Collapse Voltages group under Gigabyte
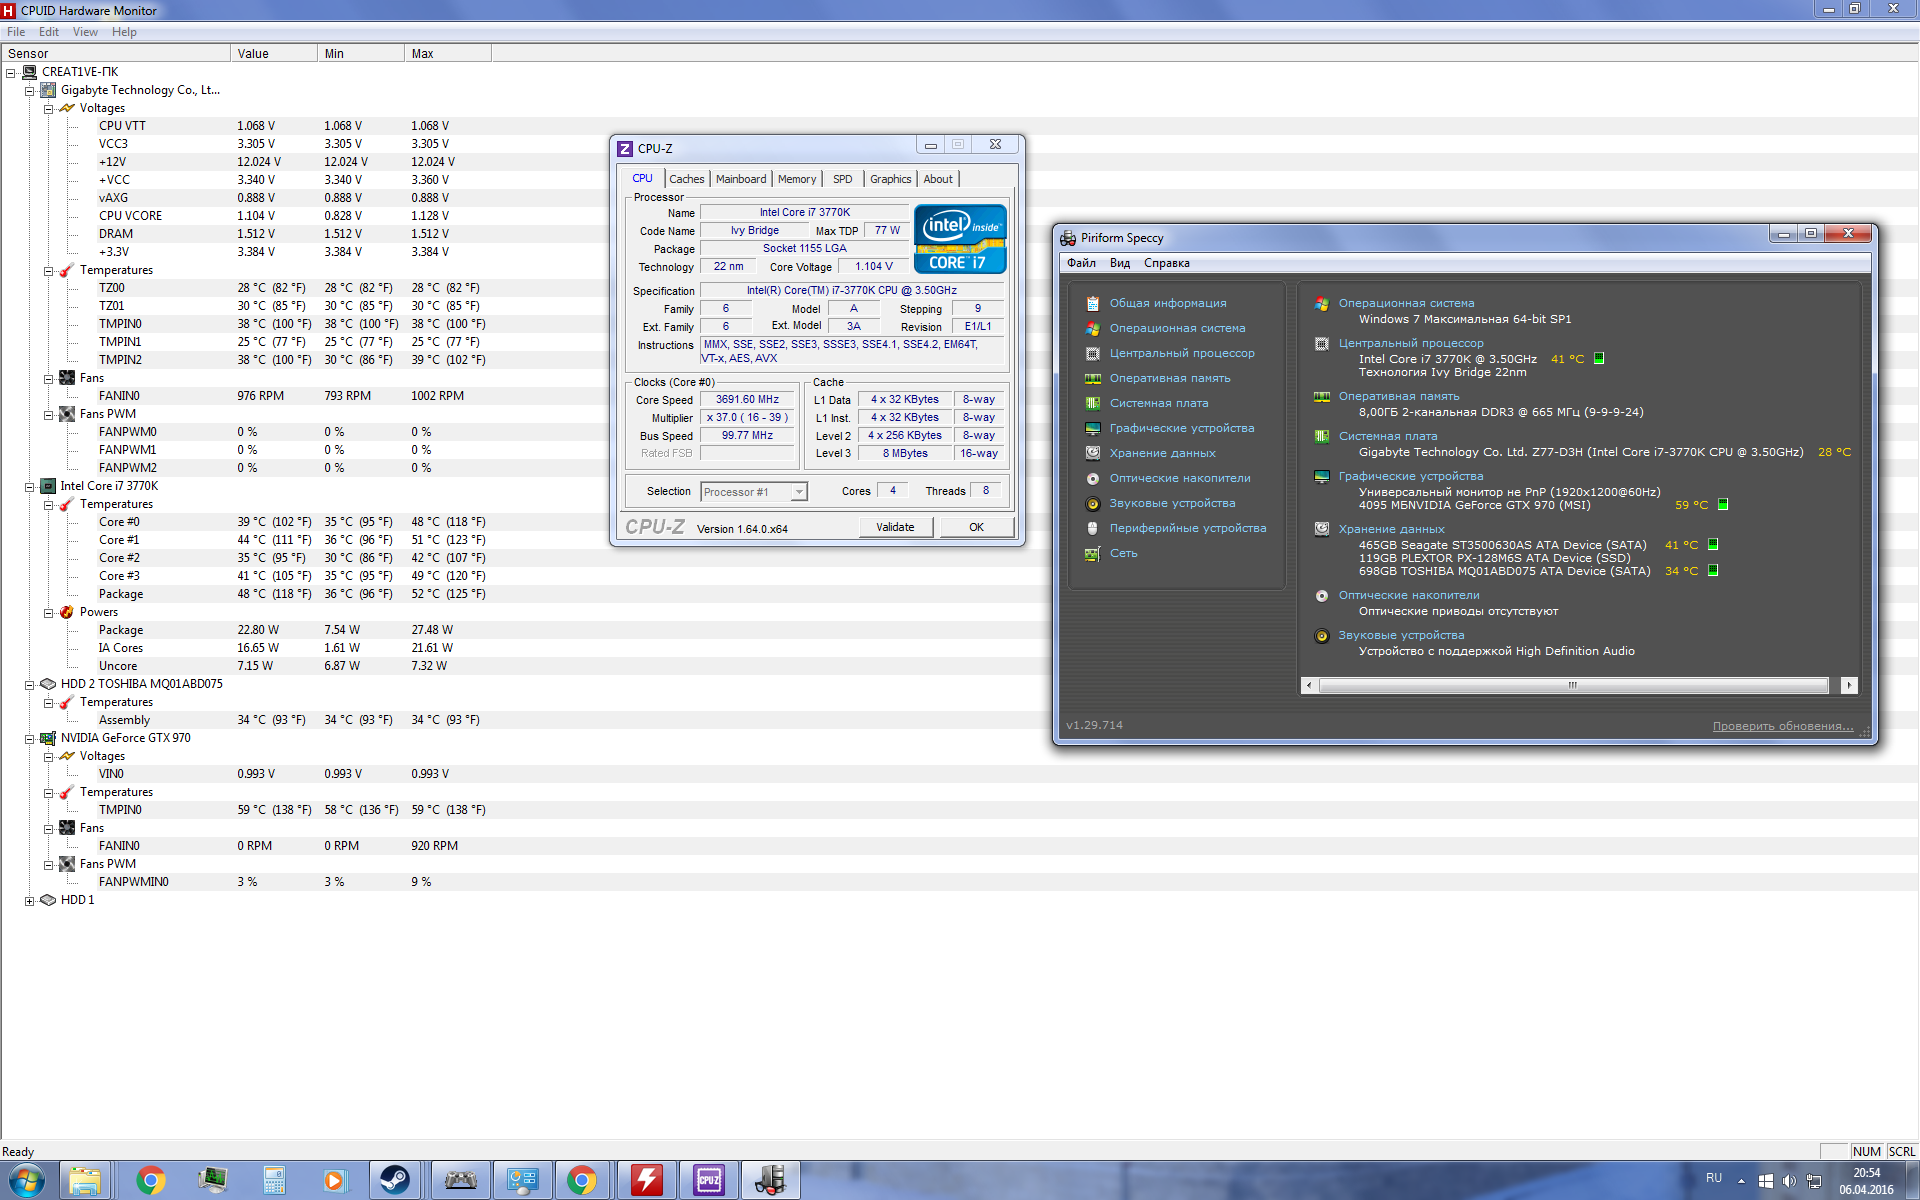1920x1200 pixels. (49, 108)
